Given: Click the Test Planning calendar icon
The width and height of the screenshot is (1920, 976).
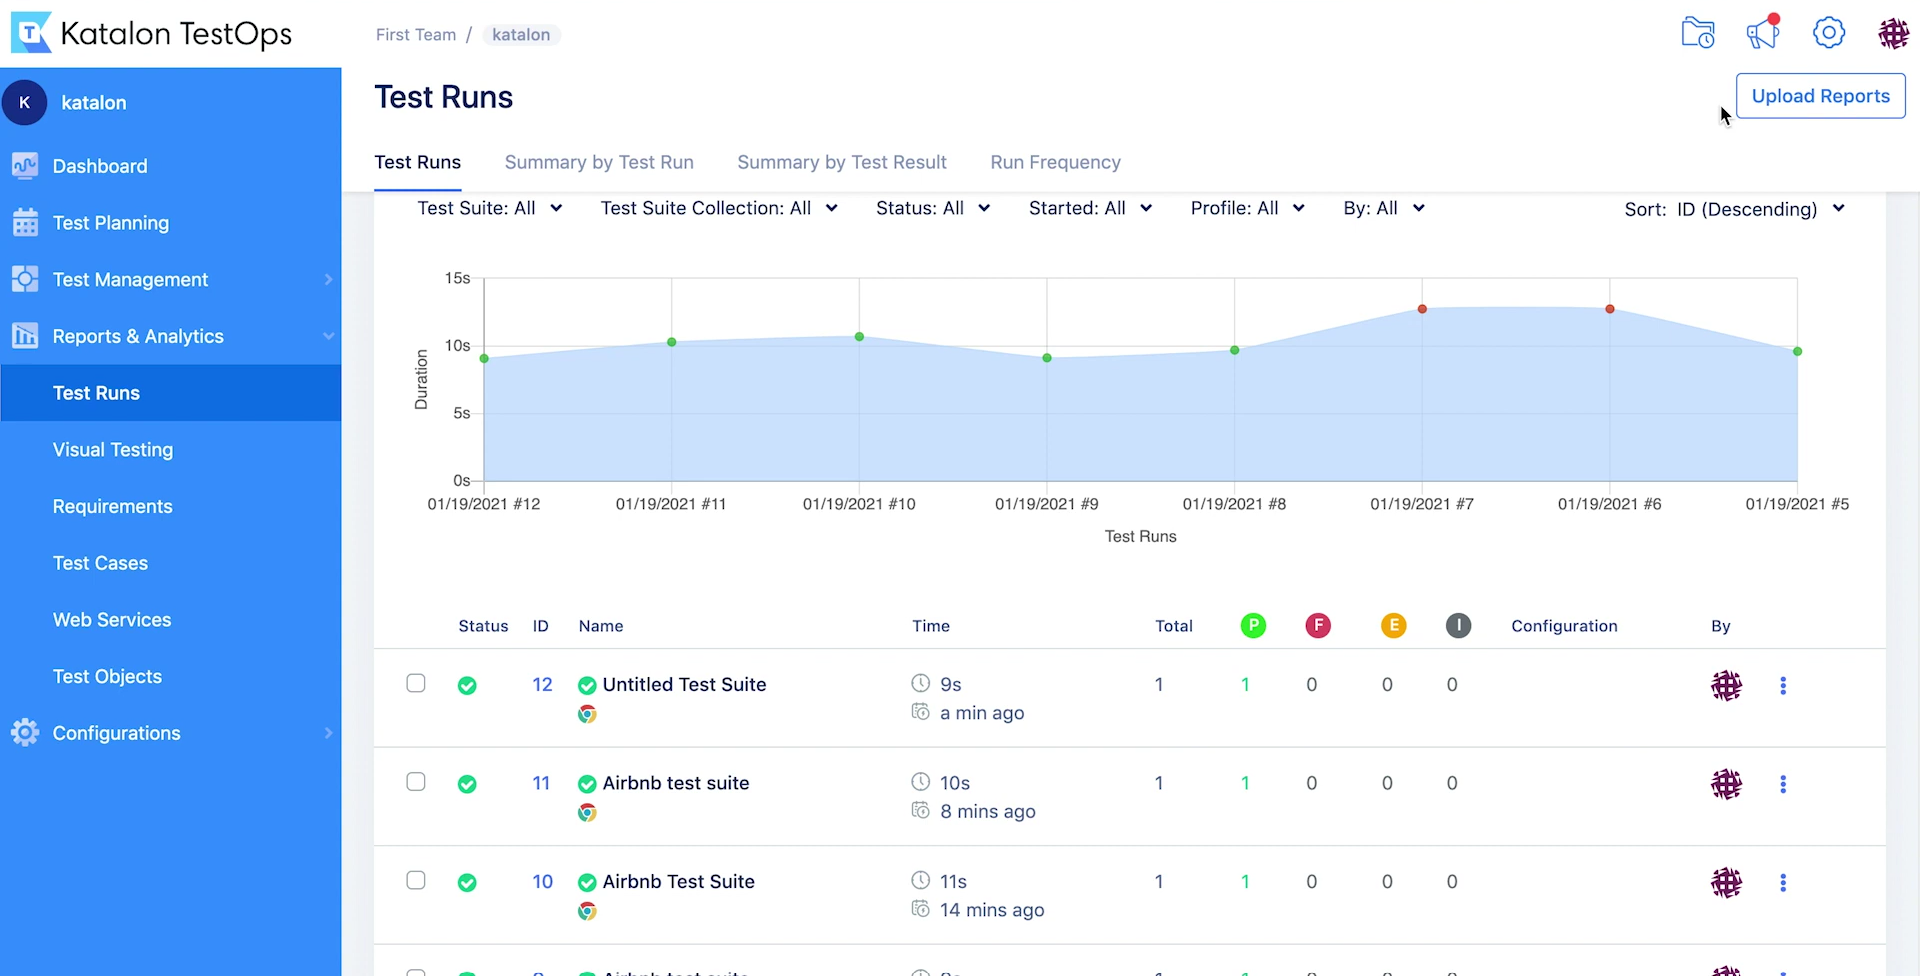Looking at the screenshot, I should (x=25, y=222).
